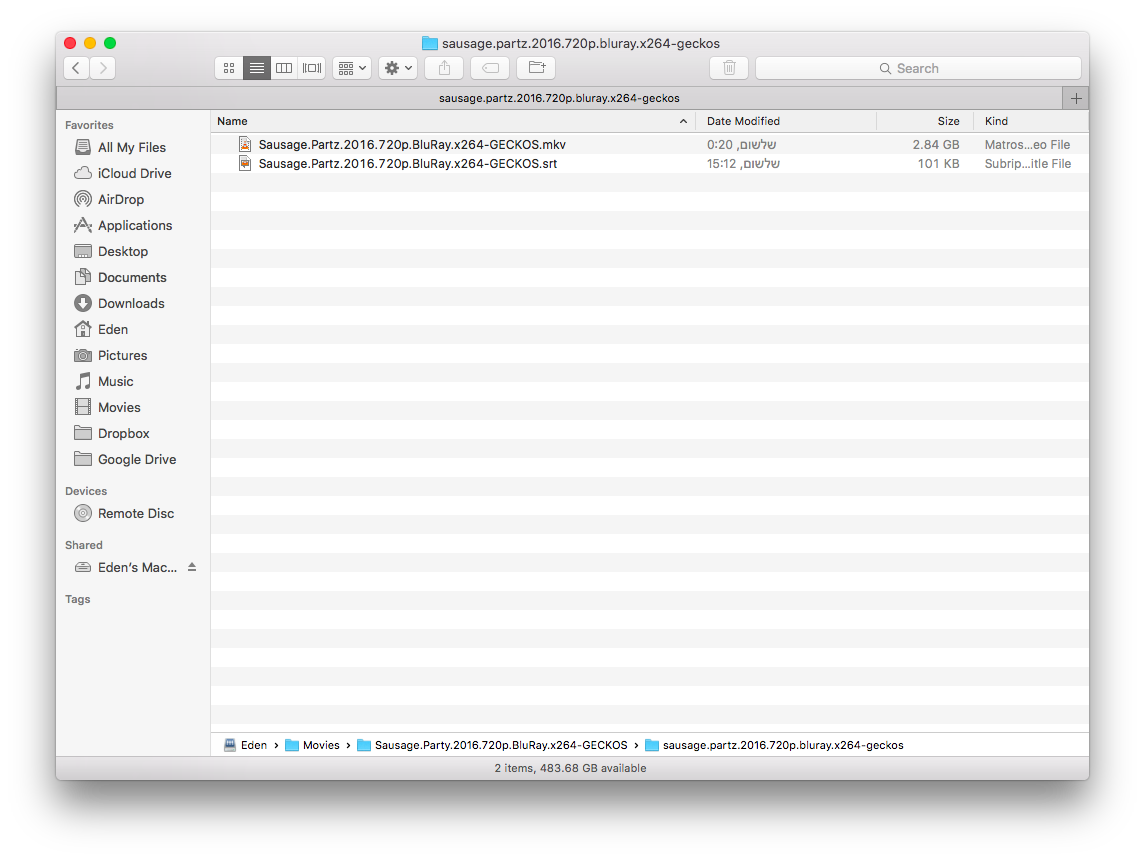Click the Share toolbar button

pyautogui.click(x=444, y=68)
